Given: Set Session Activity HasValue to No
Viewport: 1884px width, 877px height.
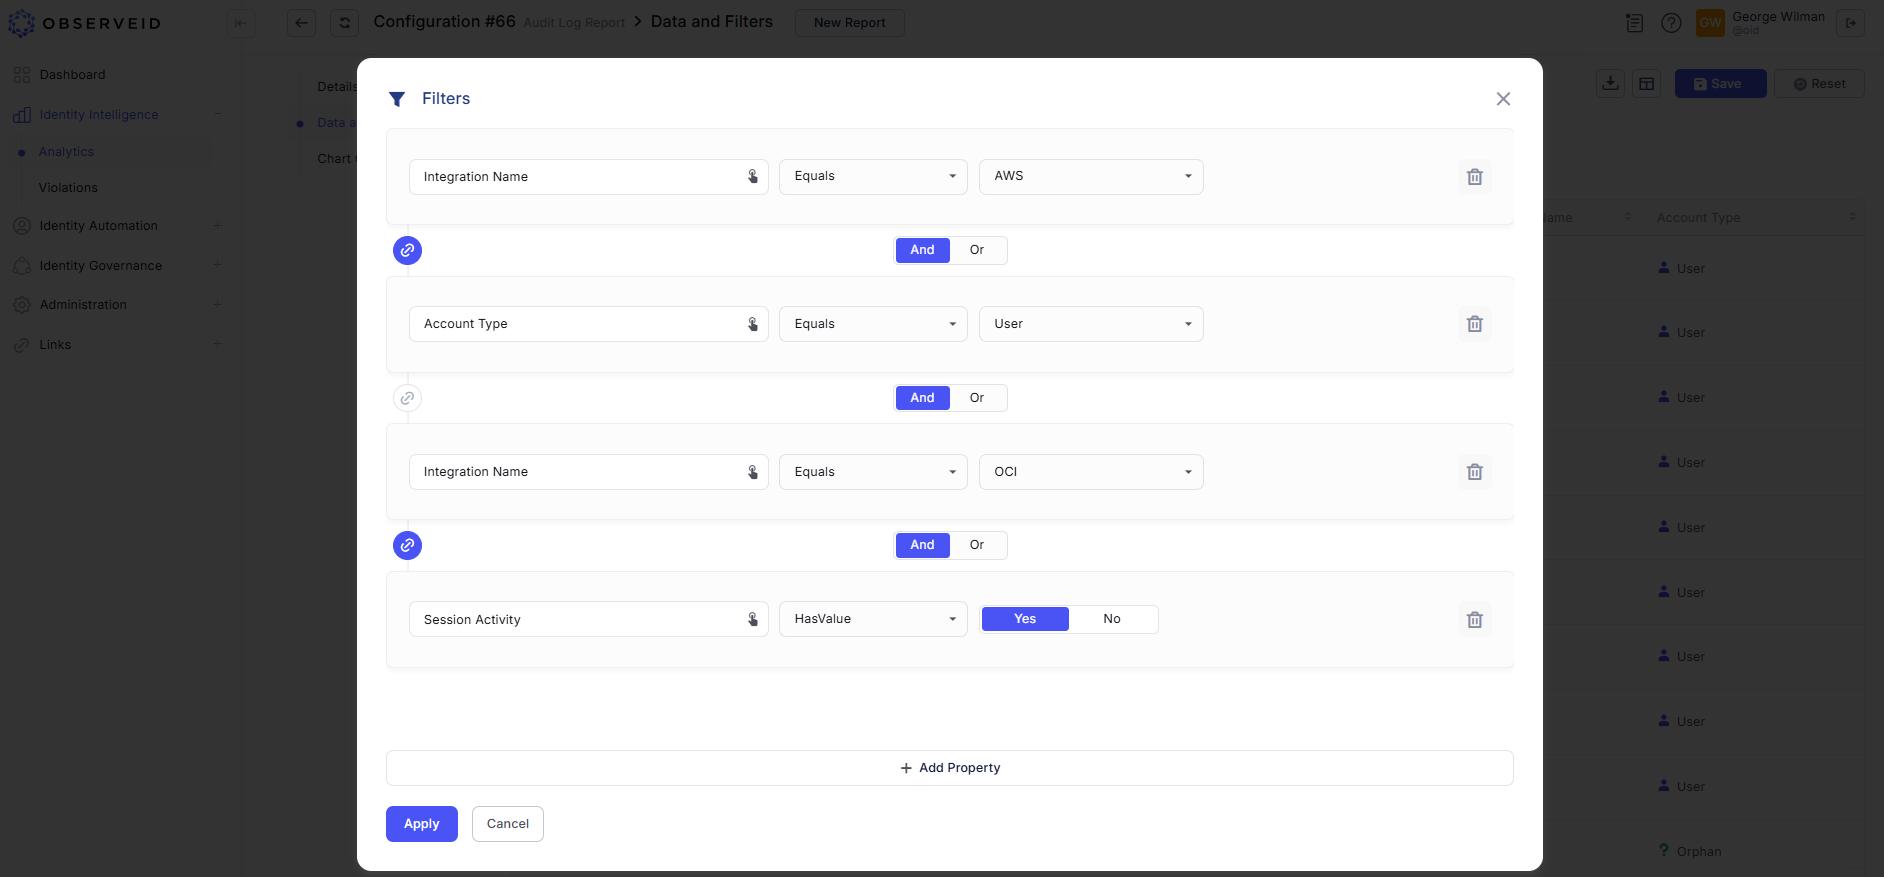Looking at the screenshot, I should pyautogui.click(x=1111, y=619).
